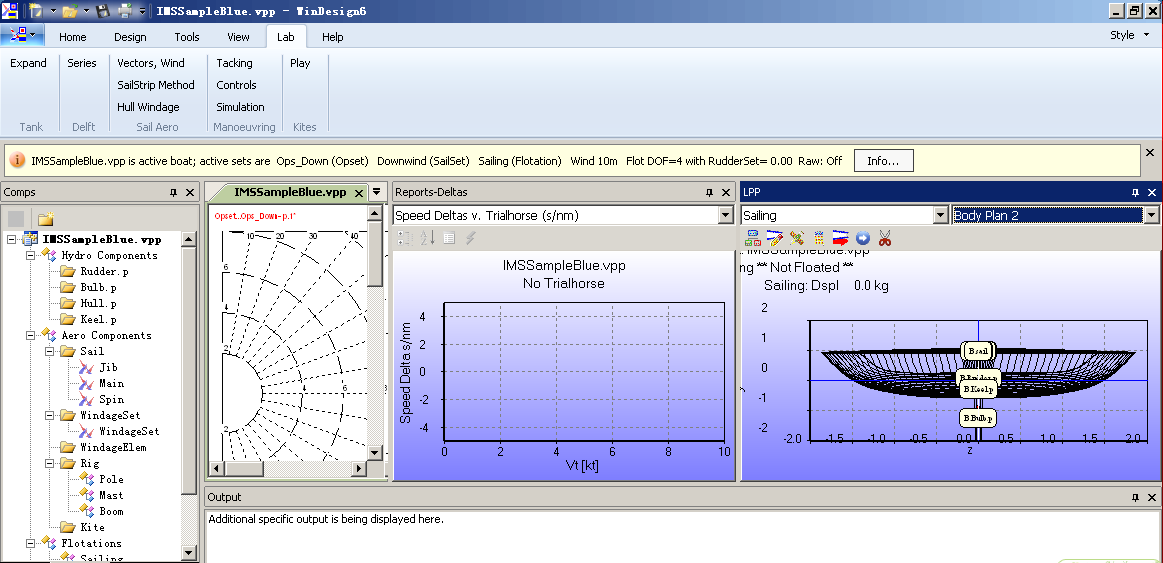The height and width of the screenshot is (563, 1163).
Task: Collapse the Flotations node
Action: (30, 543)
